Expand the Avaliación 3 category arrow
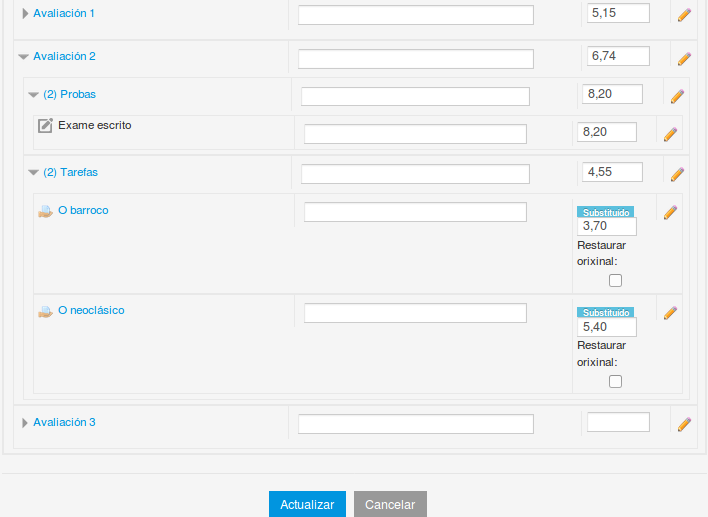708x517 pixels. click(25, 423)
